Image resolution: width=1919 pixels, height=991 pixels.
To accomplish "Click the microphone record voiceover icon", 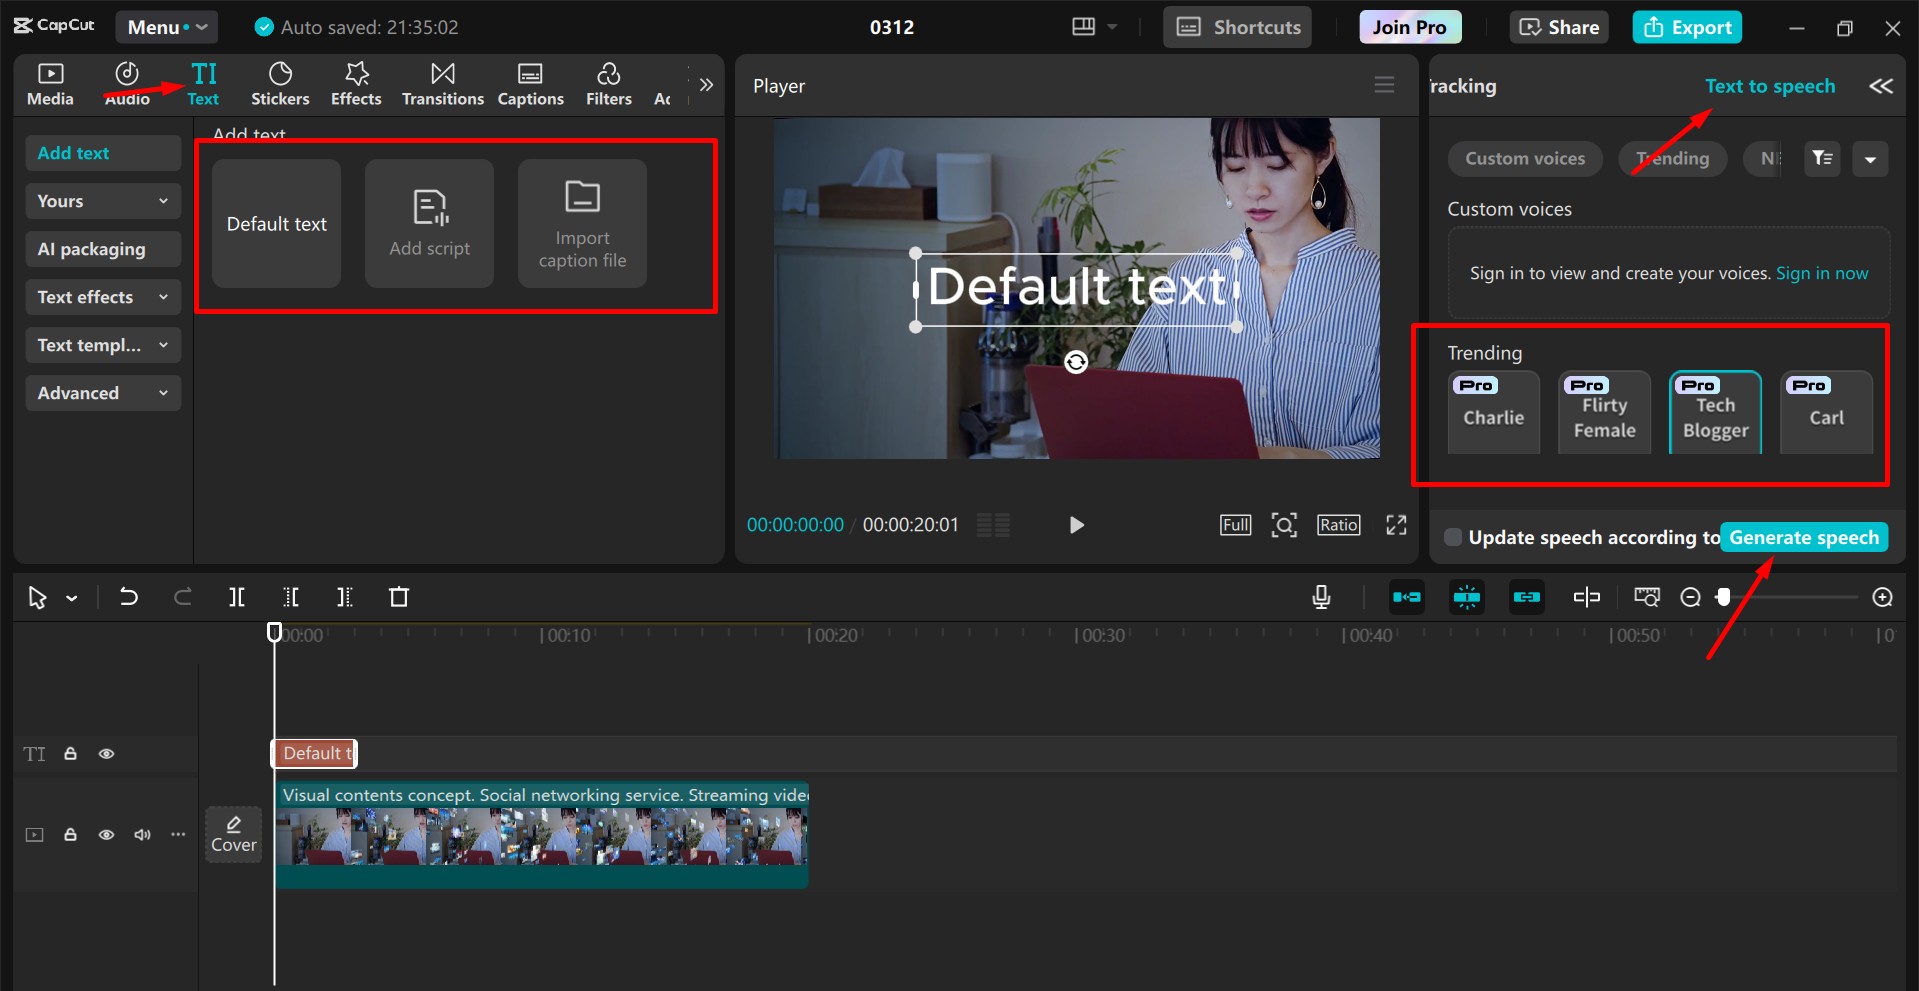I will (1321, 597).
